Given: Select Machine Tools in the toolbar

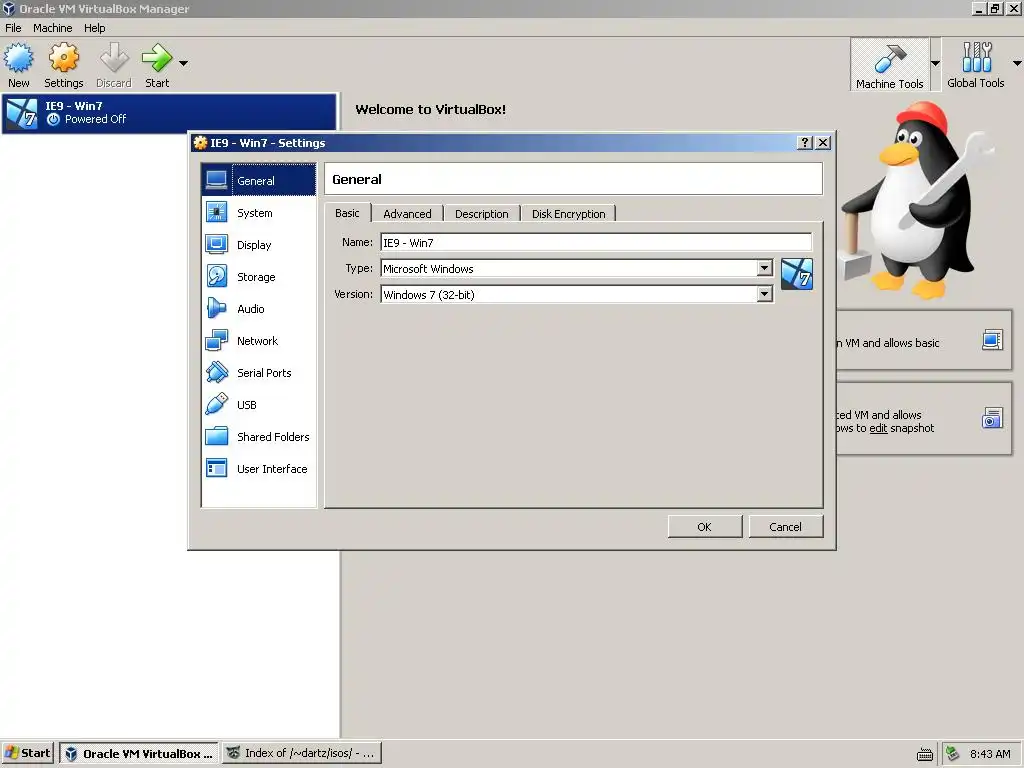Looking at the screenshot, I should pos(889,64).
